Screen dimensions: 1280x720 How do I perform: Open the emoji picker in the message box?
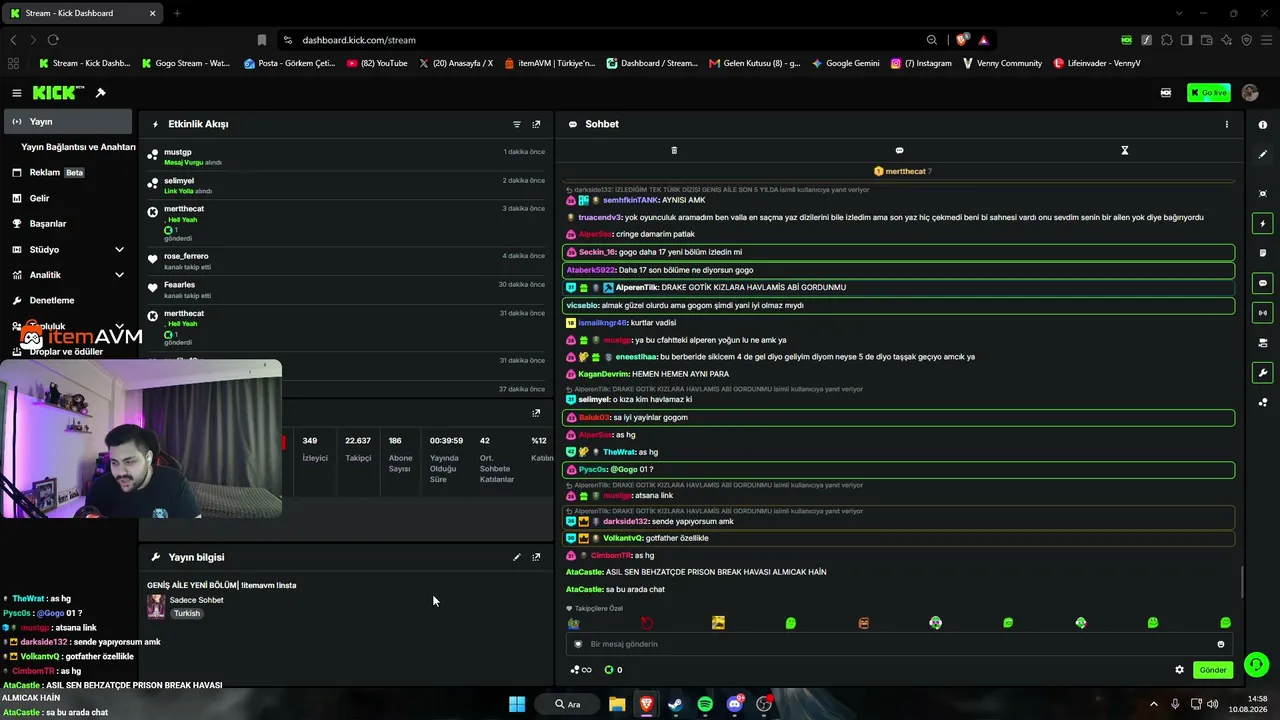1220,644
